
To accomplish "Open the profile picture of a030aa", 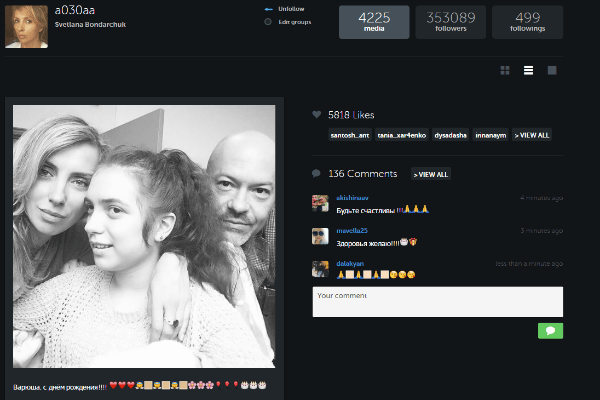I will coord(26,27).
